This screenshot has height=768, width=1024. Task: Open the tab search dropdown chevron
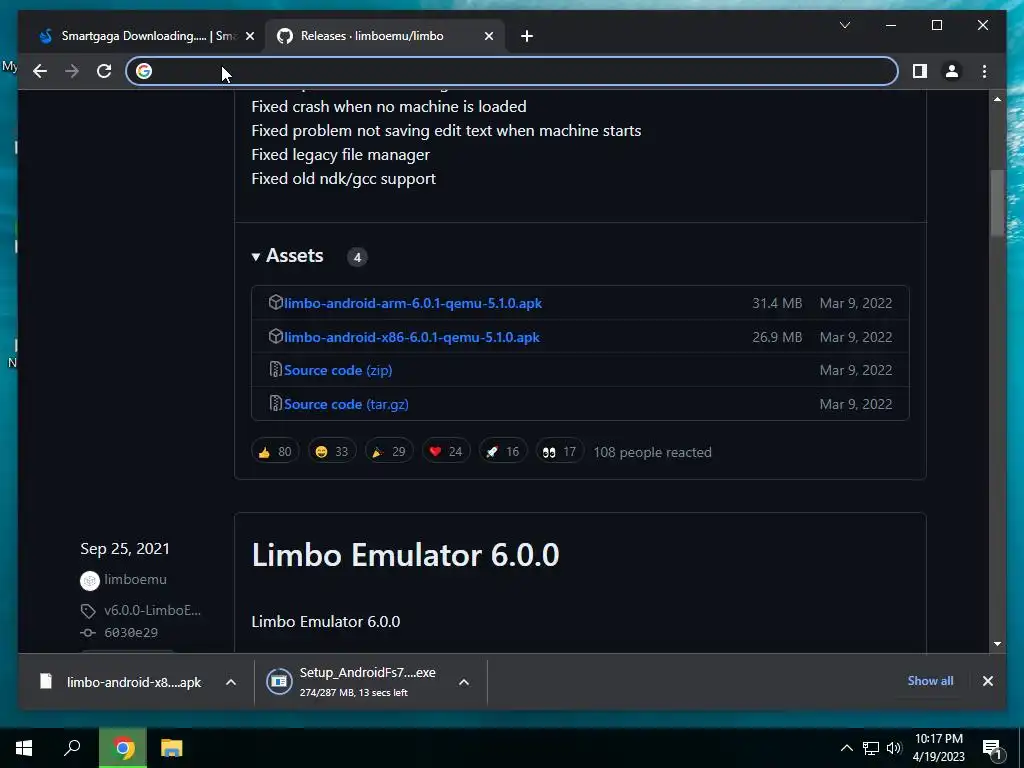(845, 25)
